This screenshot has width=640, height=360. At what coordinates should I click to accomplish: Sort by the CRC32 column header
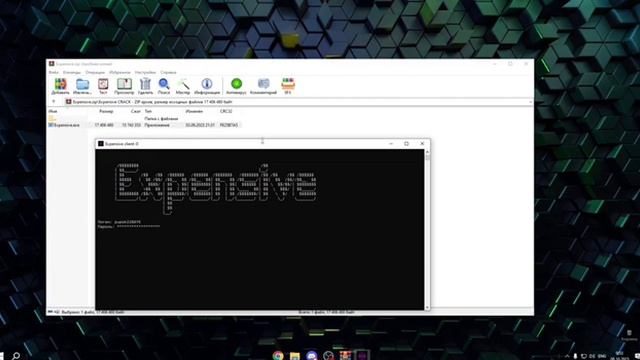pyautogui.click(x=226, y=111)
